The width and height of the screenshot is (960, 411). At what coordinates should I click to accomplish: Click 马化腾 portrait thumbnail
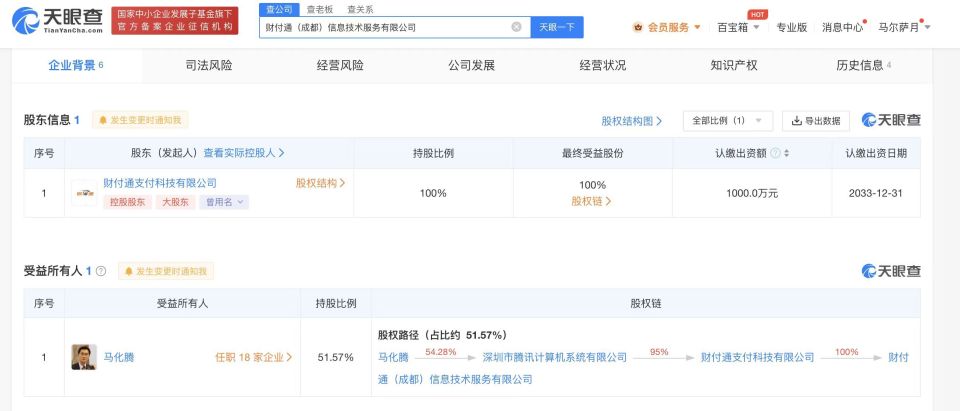click(x=84, y=357)
